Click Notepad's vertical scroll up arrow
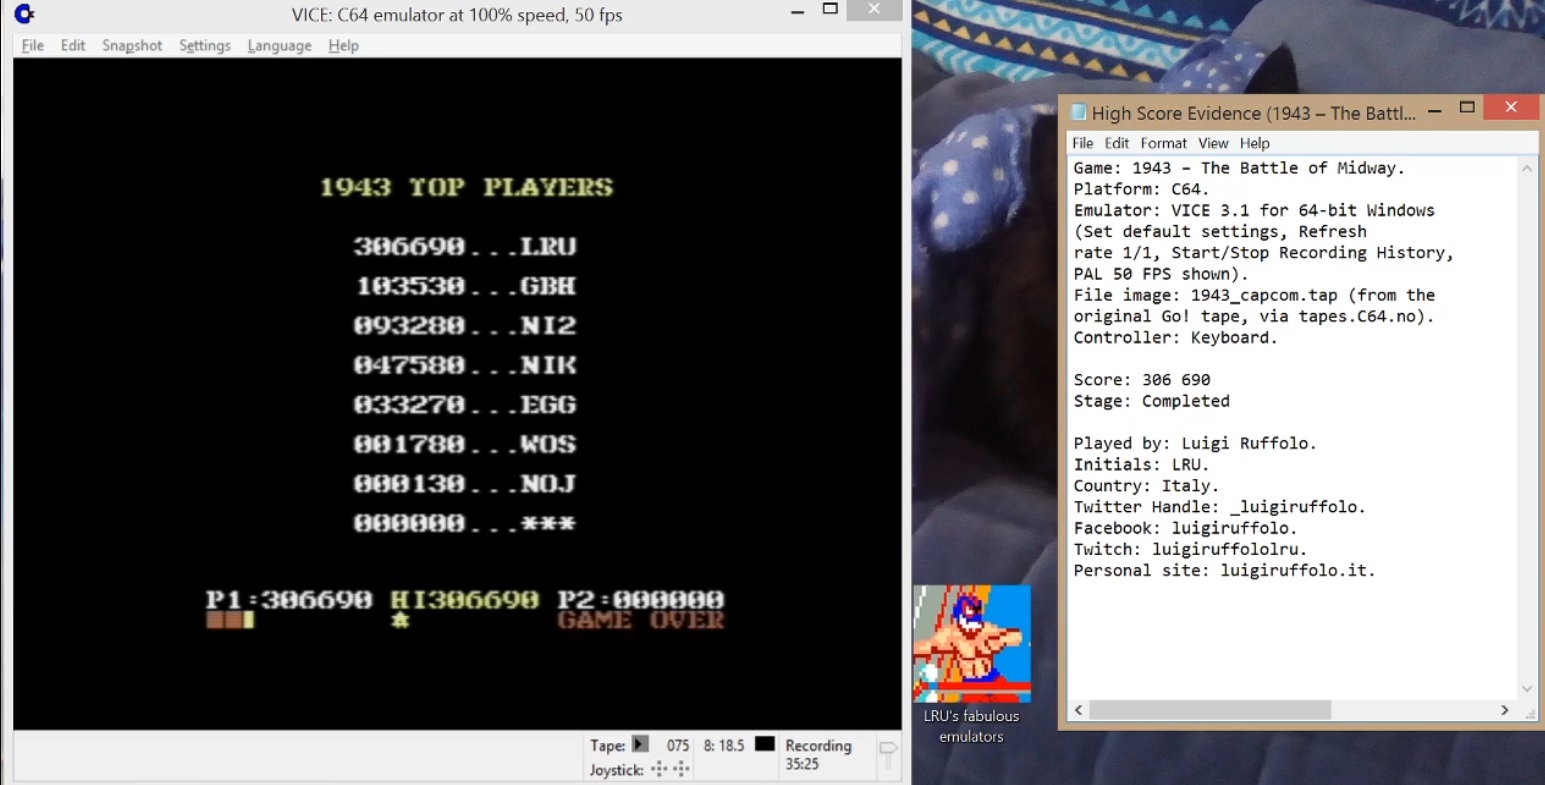 (x=1527, y=169)
